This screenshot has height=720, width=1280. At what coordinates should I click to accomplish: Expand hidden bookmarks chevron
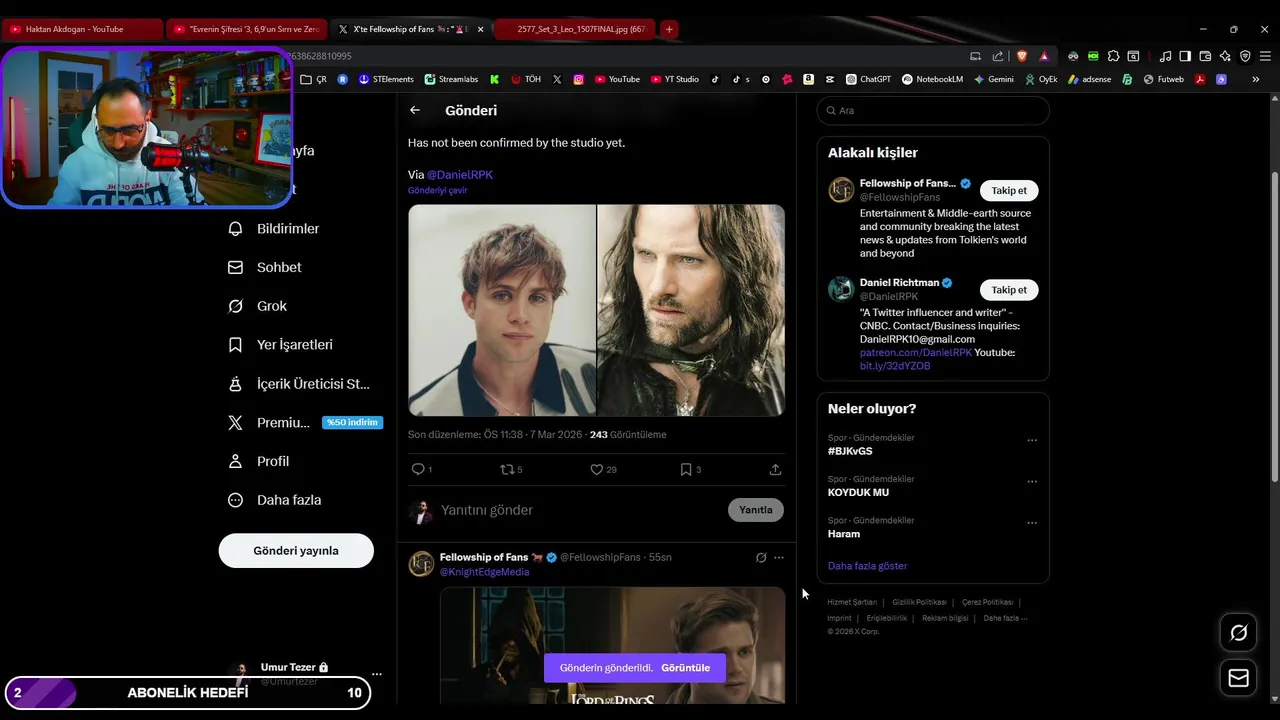(x=1256, y=79)
